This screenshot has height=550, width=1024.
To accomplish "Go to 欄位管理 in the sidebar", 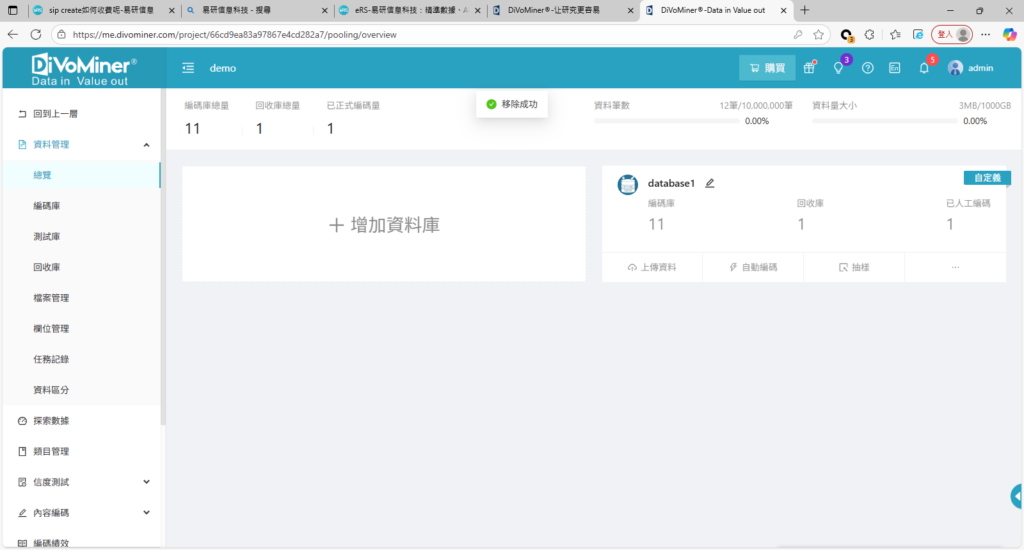I will (51, 329).
